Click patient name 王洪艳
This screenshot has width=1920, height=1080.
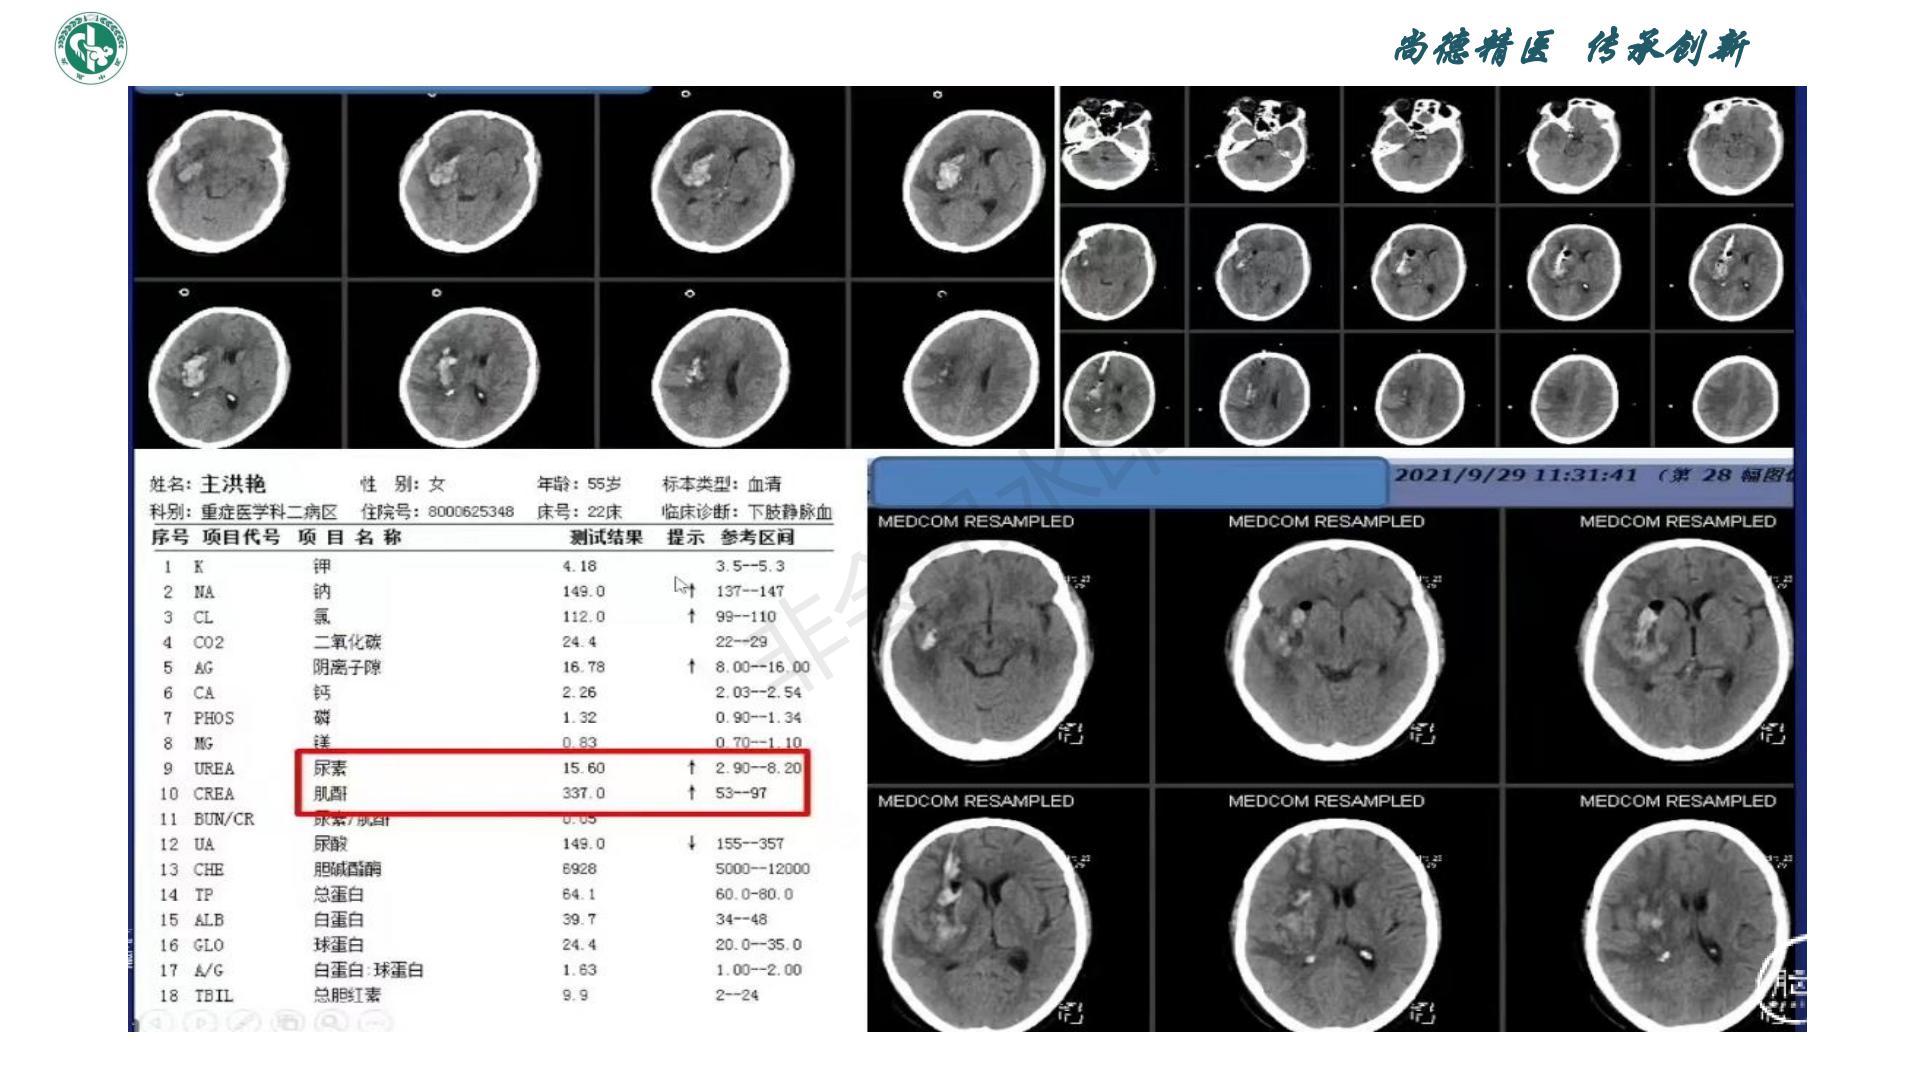[233, 484]
